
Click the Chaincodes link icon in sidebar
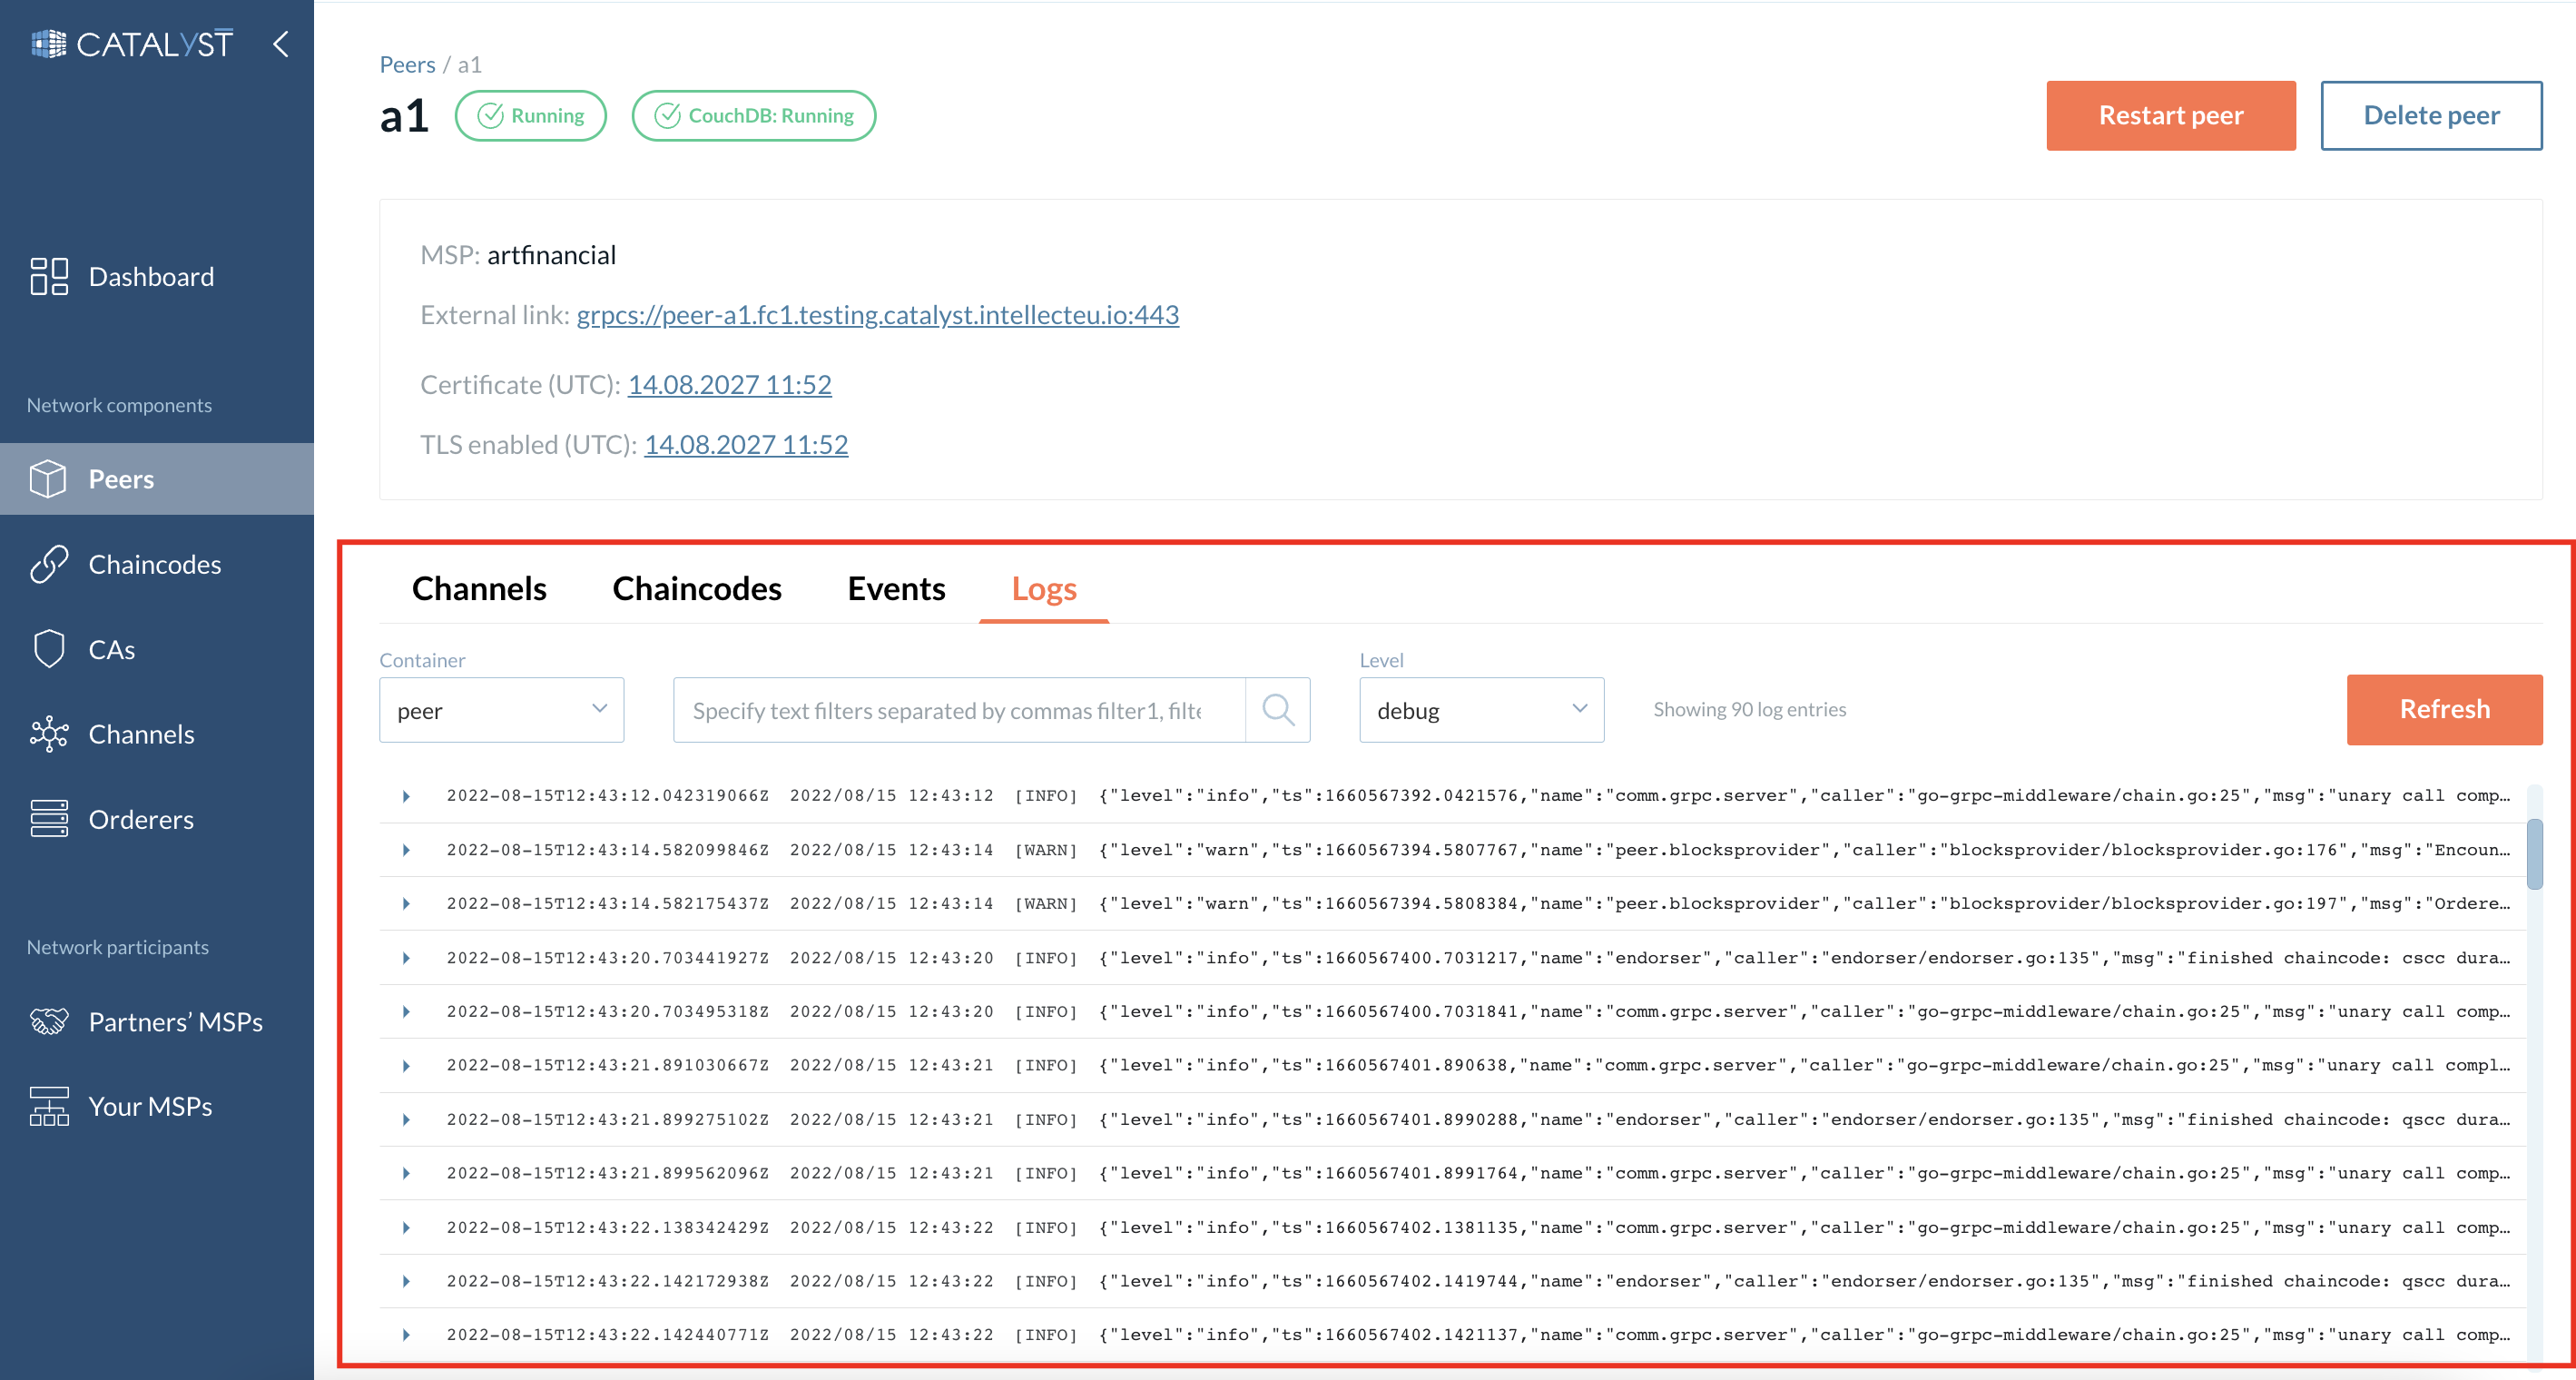pos(48,564)
